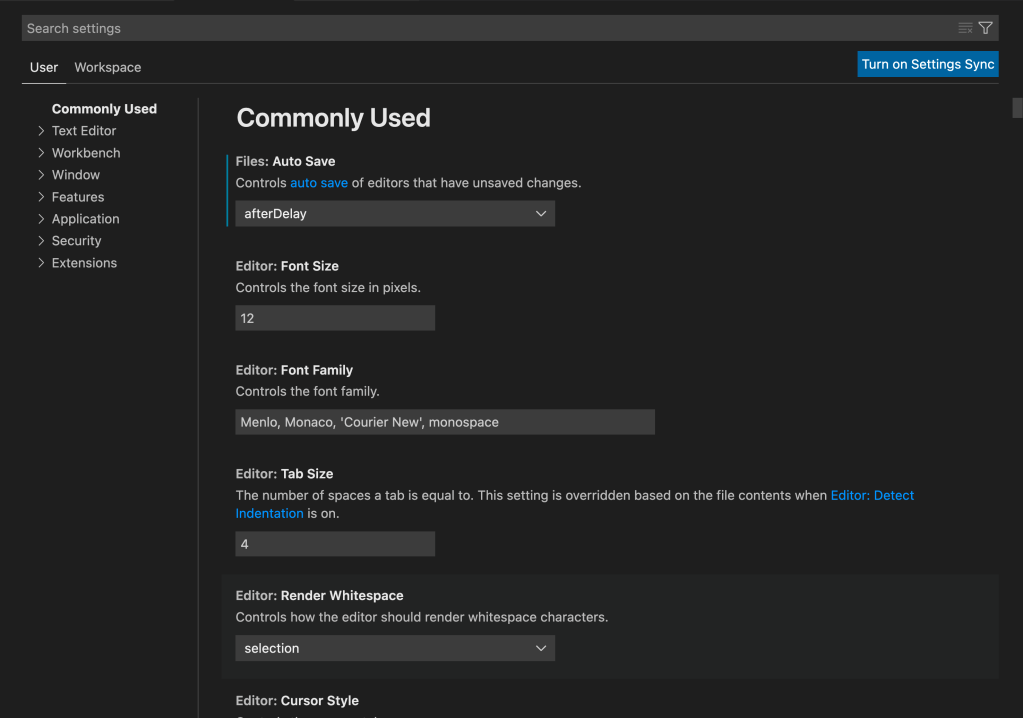Click the Font Size input field
1023x718 pixels.
click(335, 318)
